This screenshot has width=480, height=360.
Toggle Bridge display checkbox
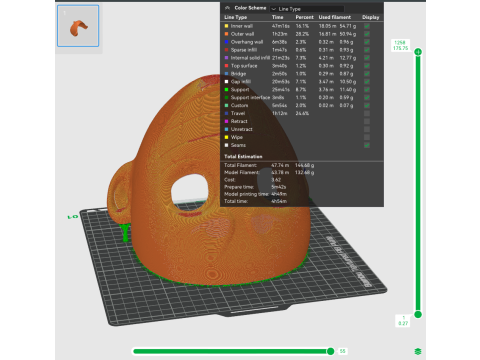click(367, 74)
